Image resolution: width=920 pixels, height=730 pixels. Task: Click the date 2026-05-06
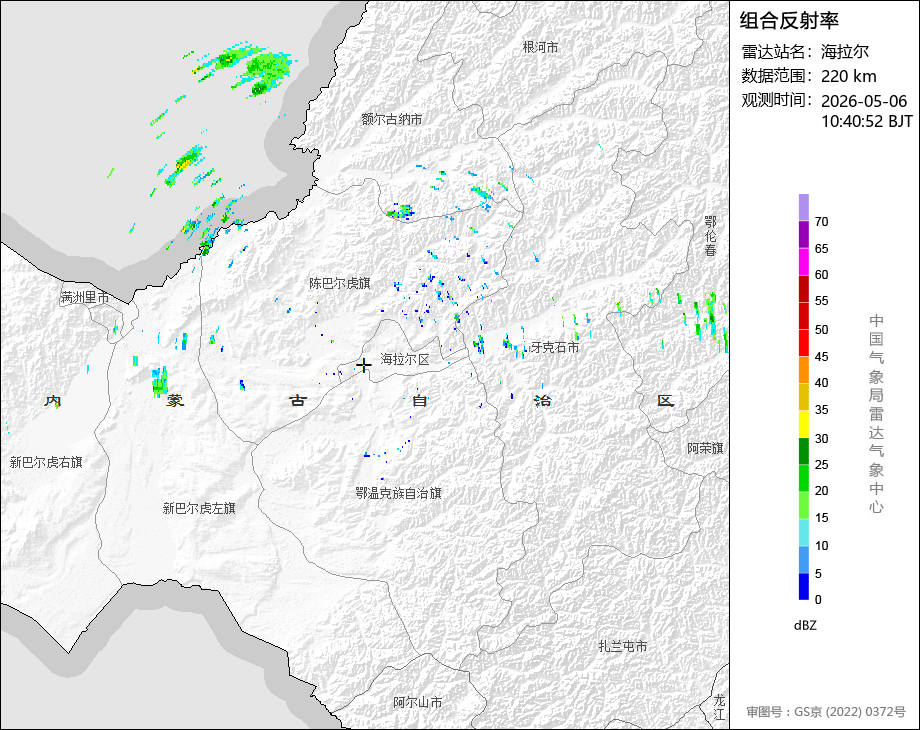[x=864, y=101]
